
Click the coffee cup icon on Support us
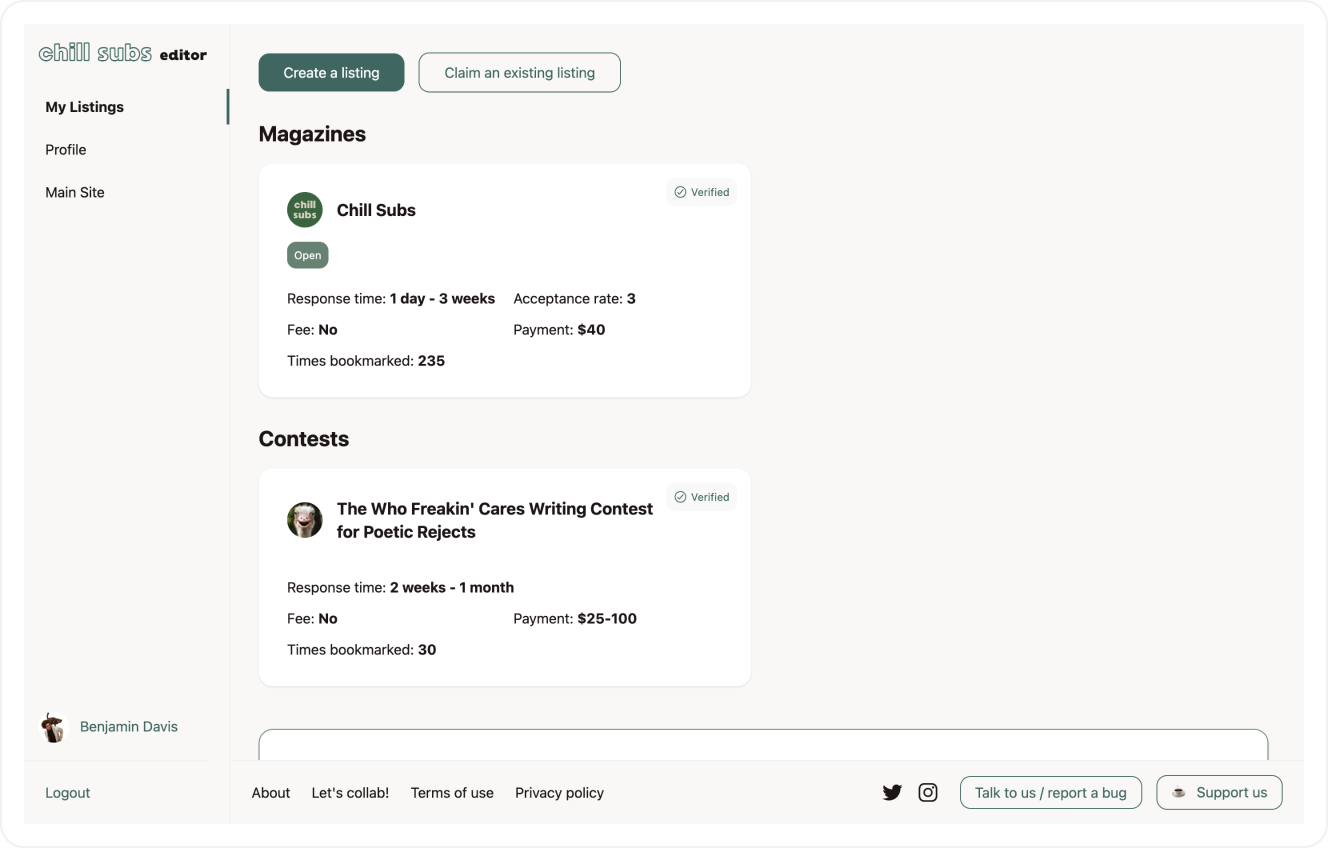click(x=1179, y=793)
